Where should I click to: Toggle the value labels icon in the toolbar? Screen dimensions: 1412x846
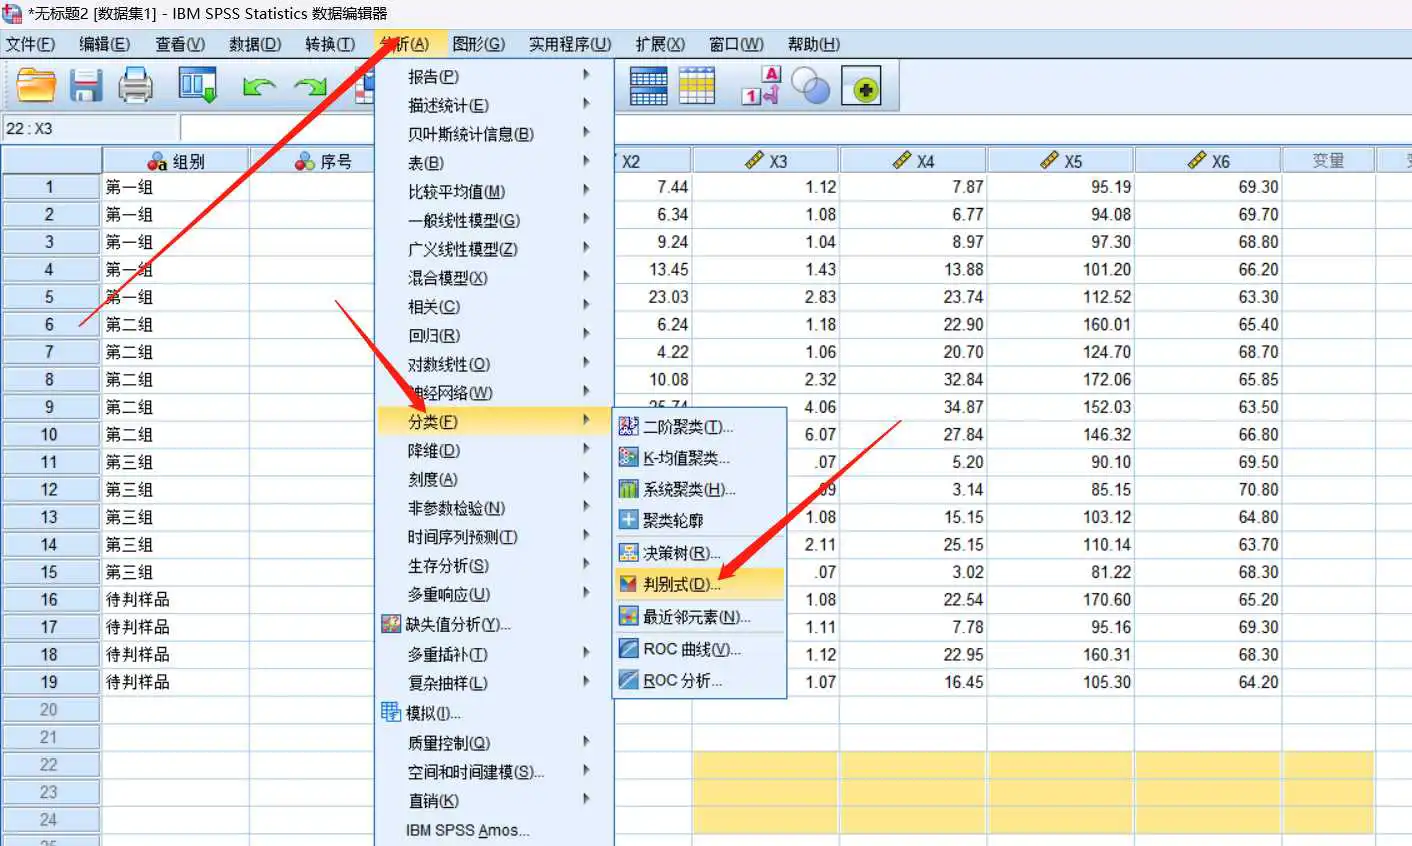pyautogui.click(x=760, y=86)
